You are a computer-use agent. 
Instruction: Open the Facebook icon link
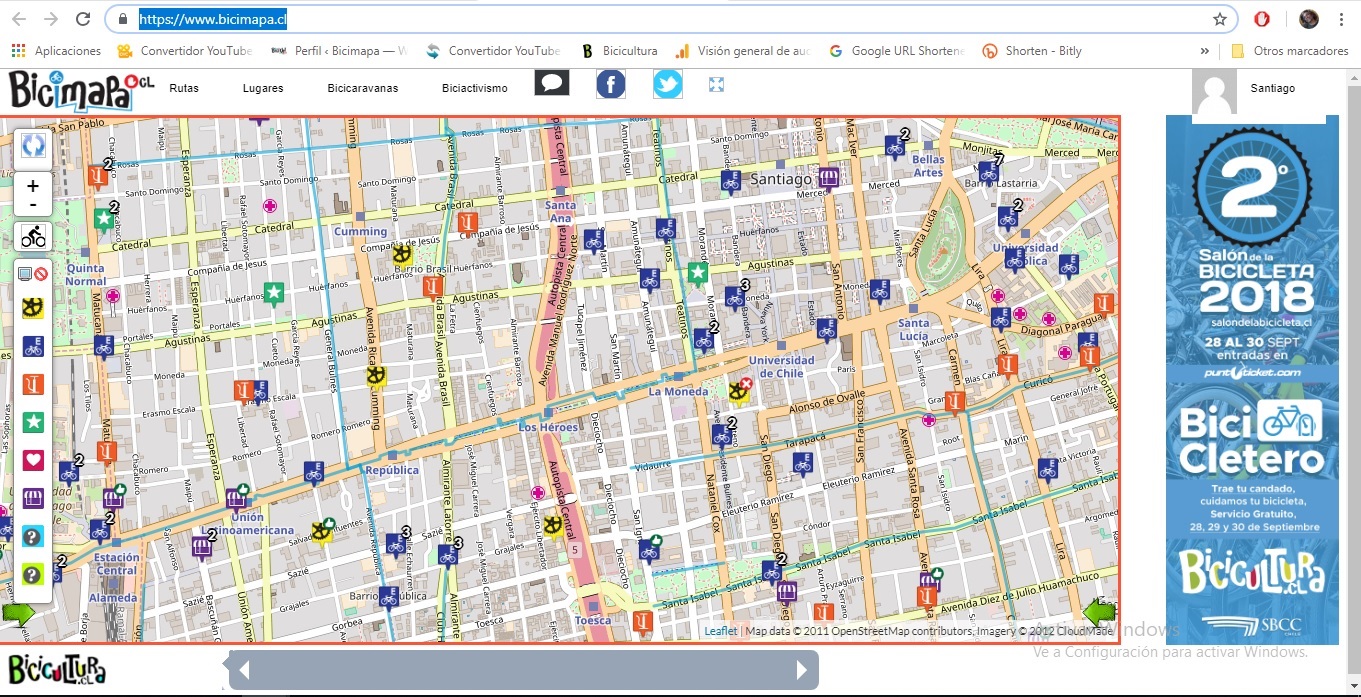tap(611, 84)
